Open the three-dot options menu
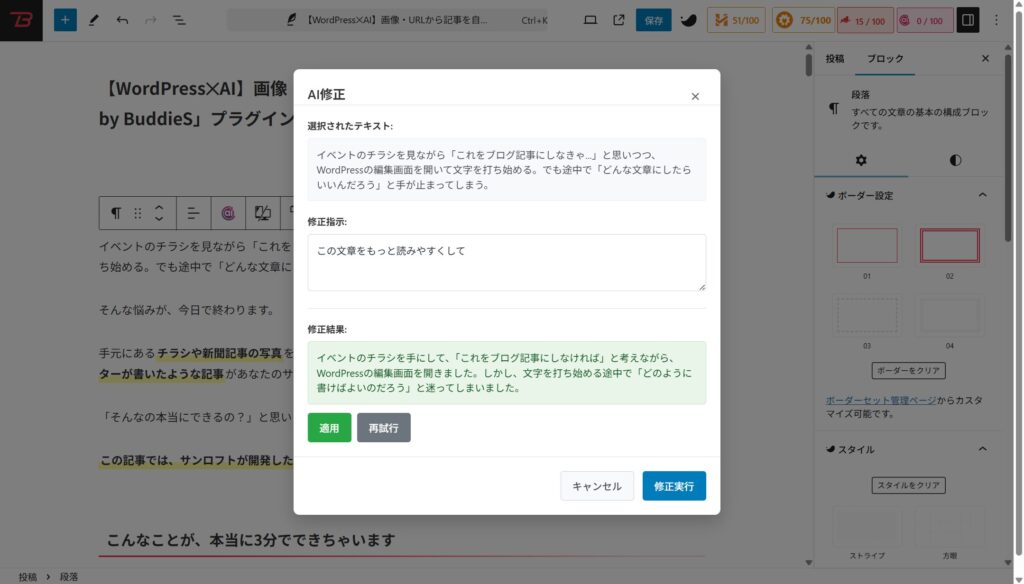Screen dimensions: 1024x584 996,20
